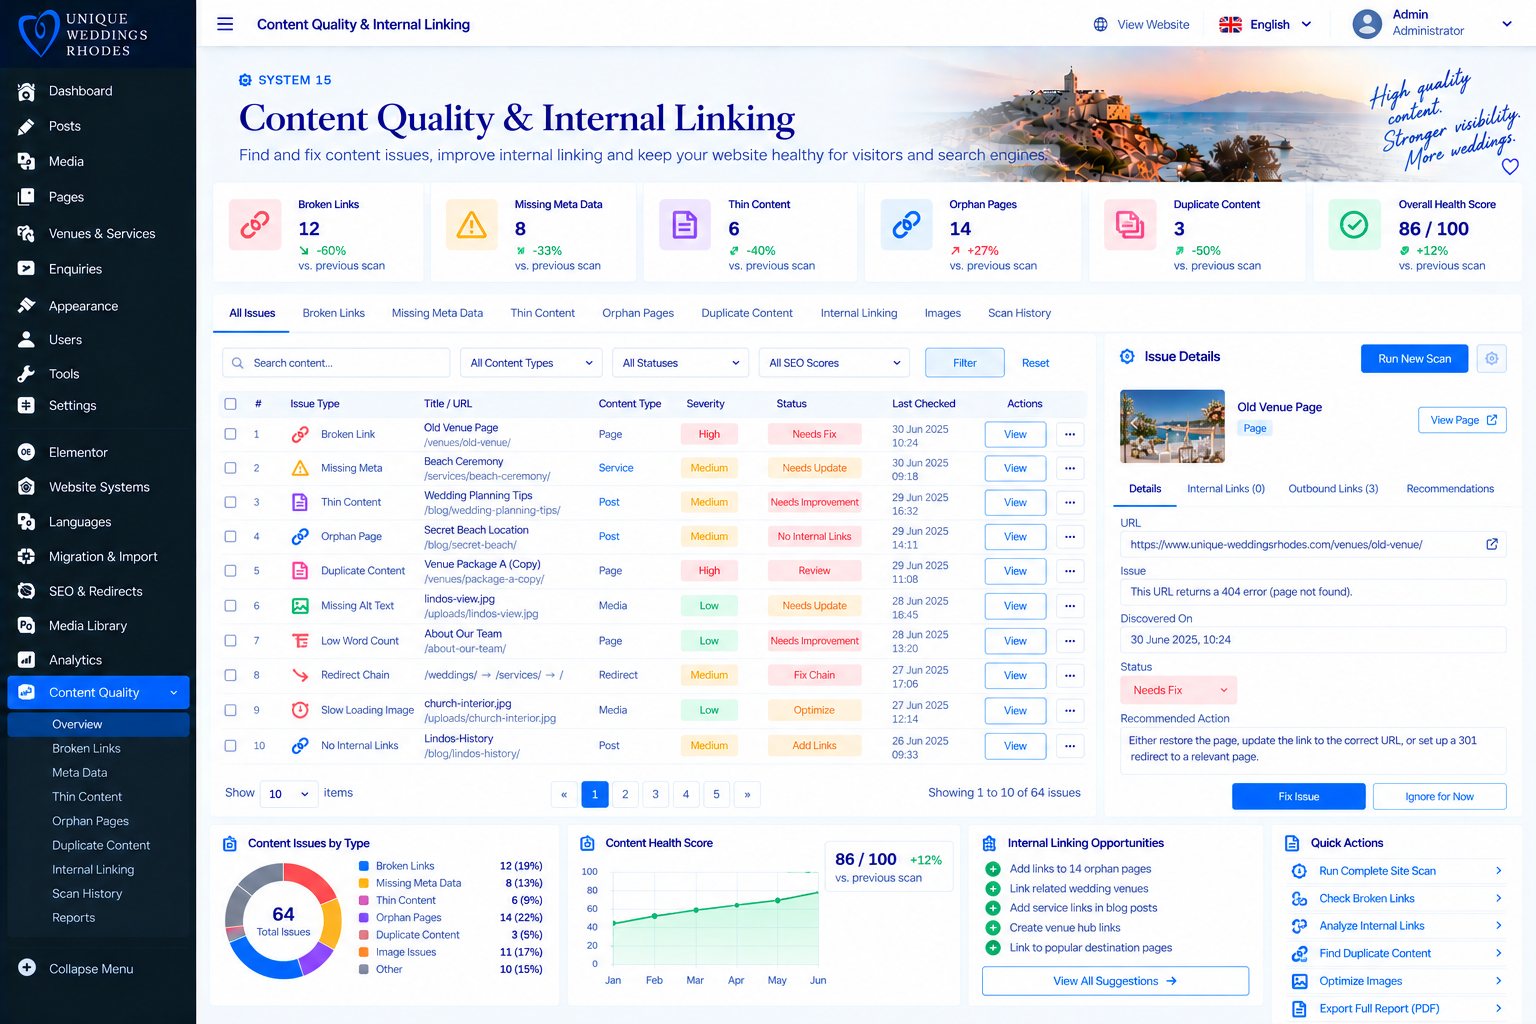
Task: Switch to the Scan History tab
Action: [1019, 313]
